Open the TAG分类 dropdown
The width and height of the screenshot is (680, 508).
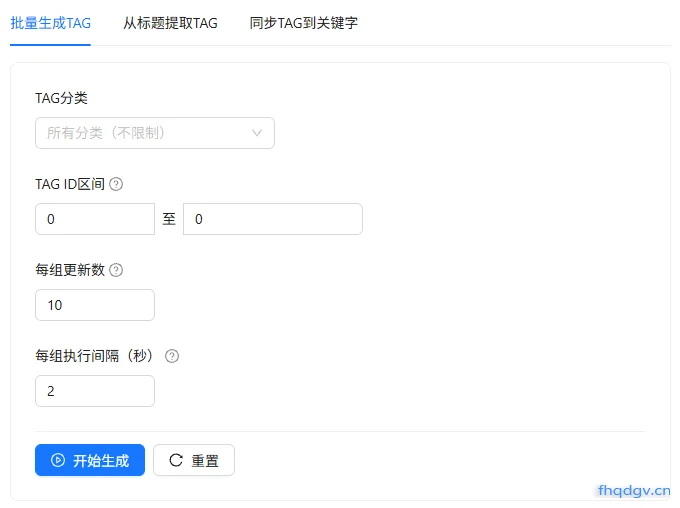tap(155, 133)
